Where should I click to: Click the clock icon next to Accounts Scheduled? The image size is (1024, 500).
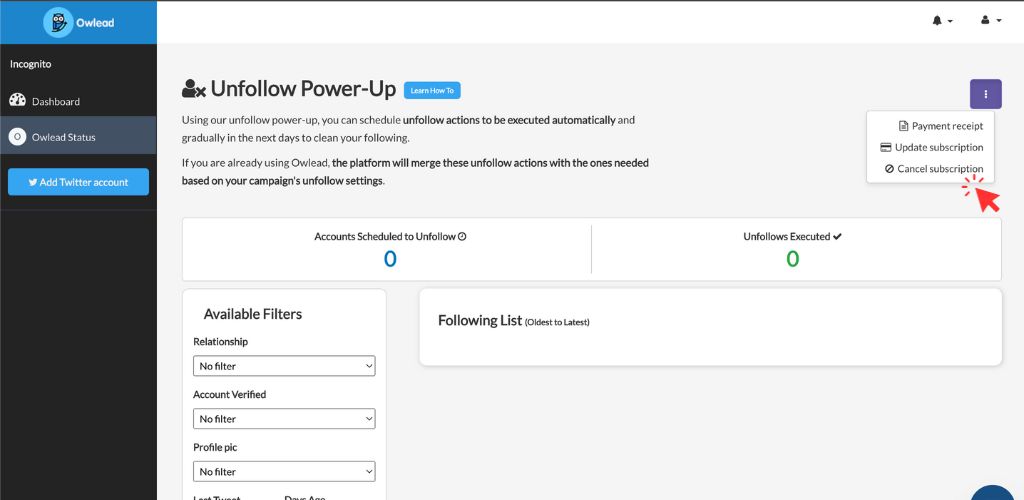[462, 236]
